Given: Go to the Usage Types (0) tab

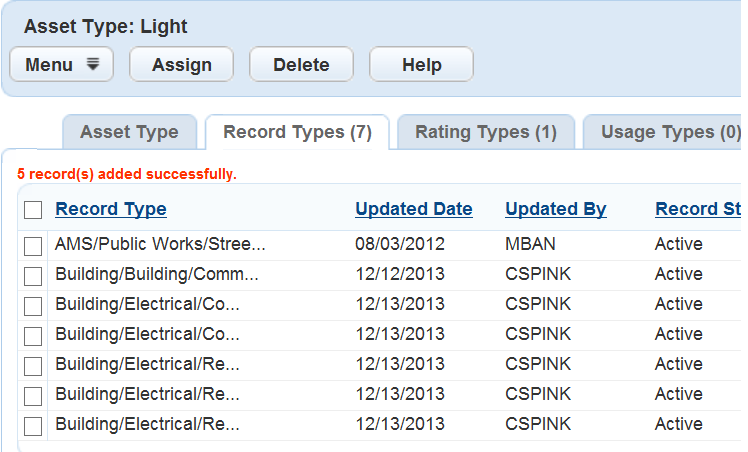Looking at the screenshot, I should 670,132.
